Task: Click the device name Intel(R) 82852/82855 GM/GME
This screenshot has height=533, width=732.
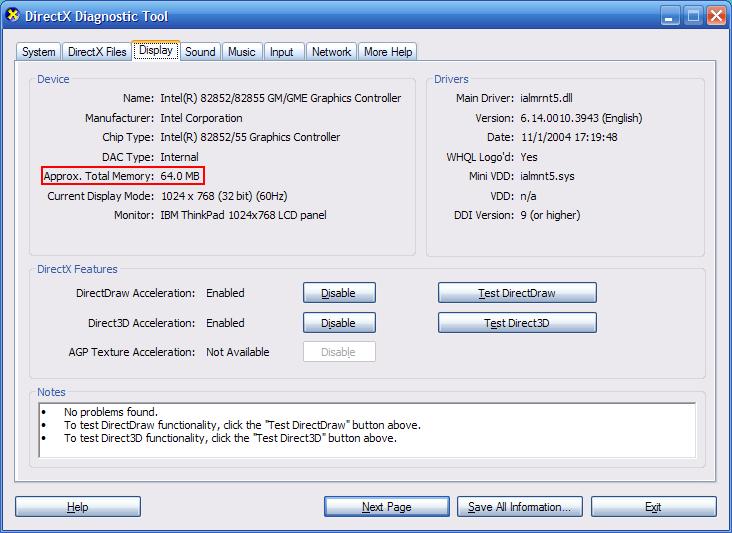Action: click(x=281, y=98)
